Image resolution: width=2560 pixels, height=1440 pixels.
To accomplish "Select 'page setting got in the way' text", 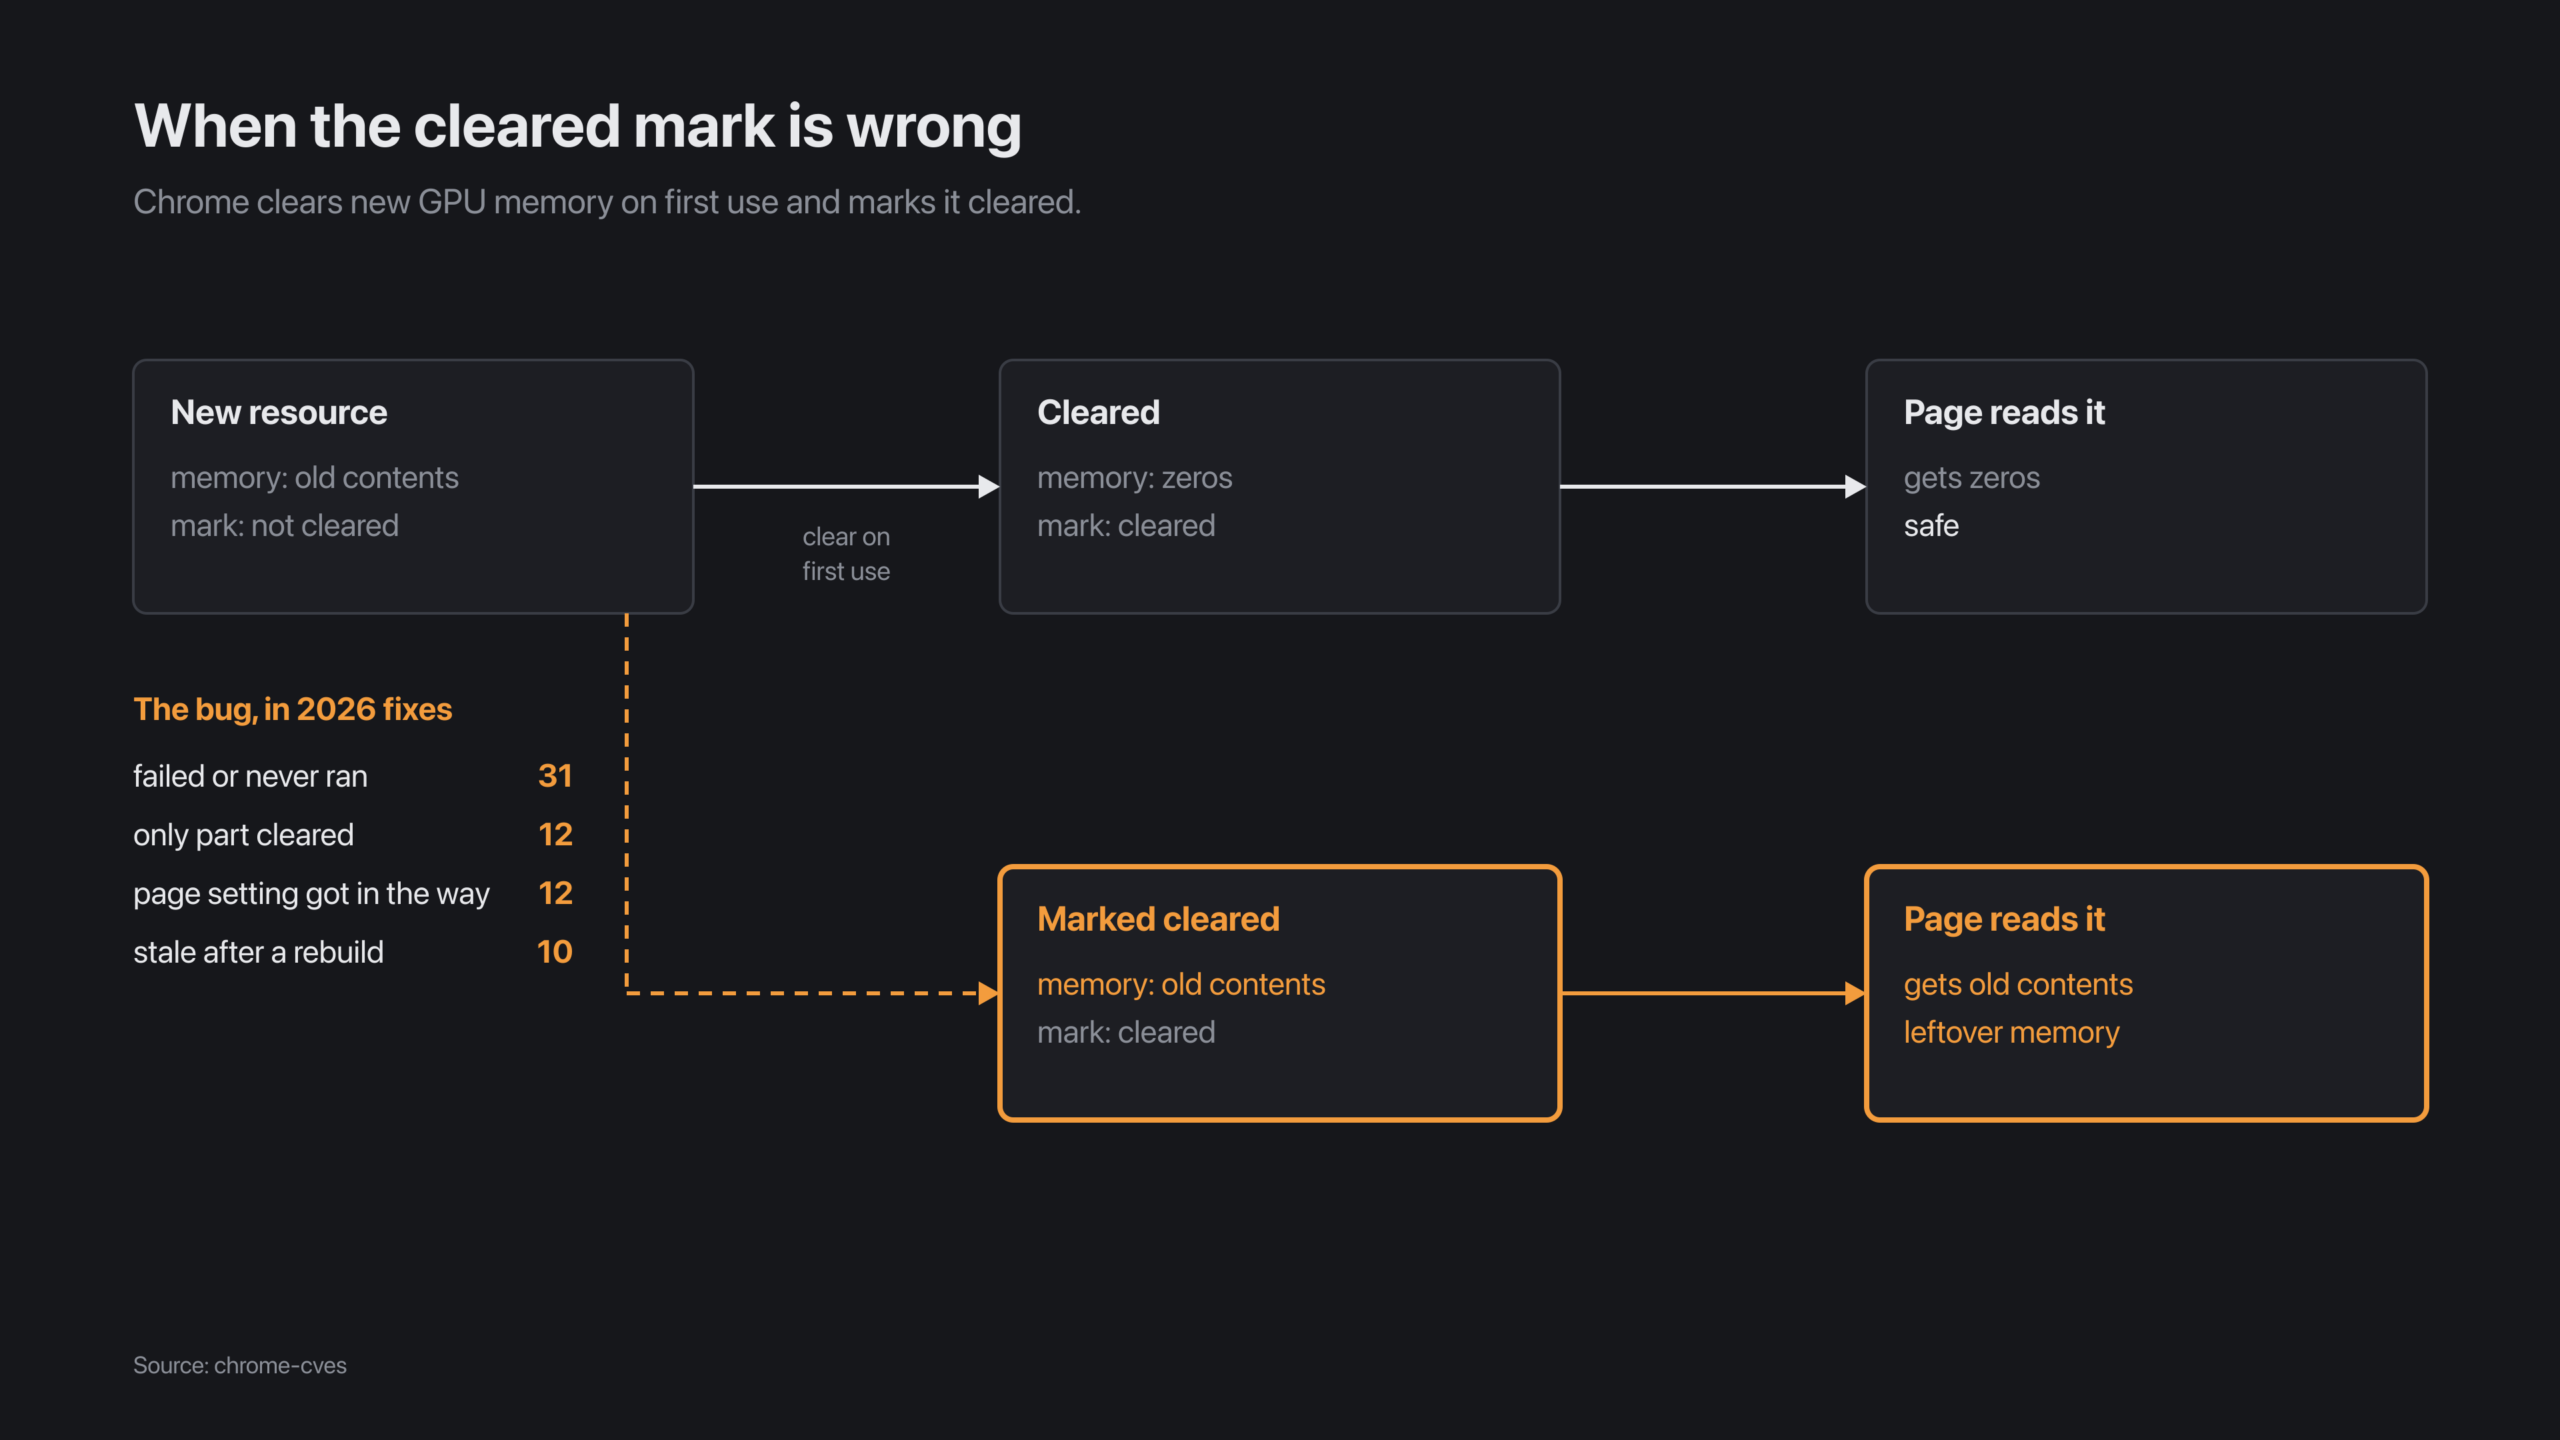I will click(311, 893).
